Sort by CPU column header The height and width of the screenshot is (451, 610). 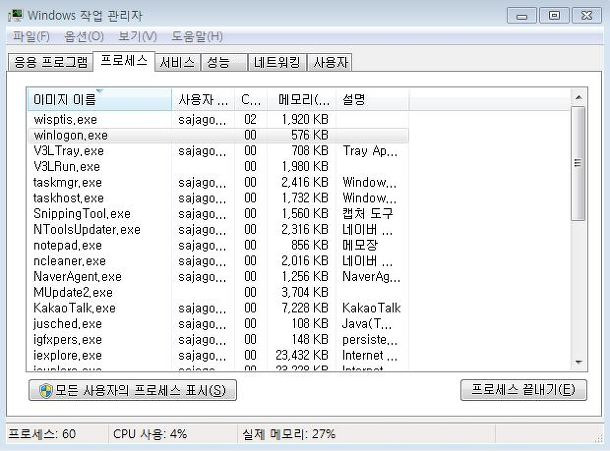251,100
